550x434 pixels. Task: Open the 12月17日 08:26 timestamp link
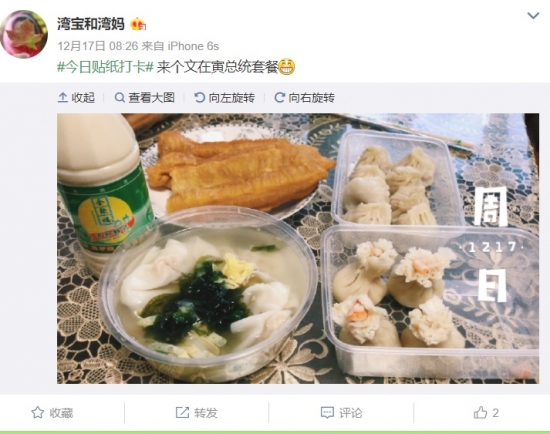click(98, 46)
